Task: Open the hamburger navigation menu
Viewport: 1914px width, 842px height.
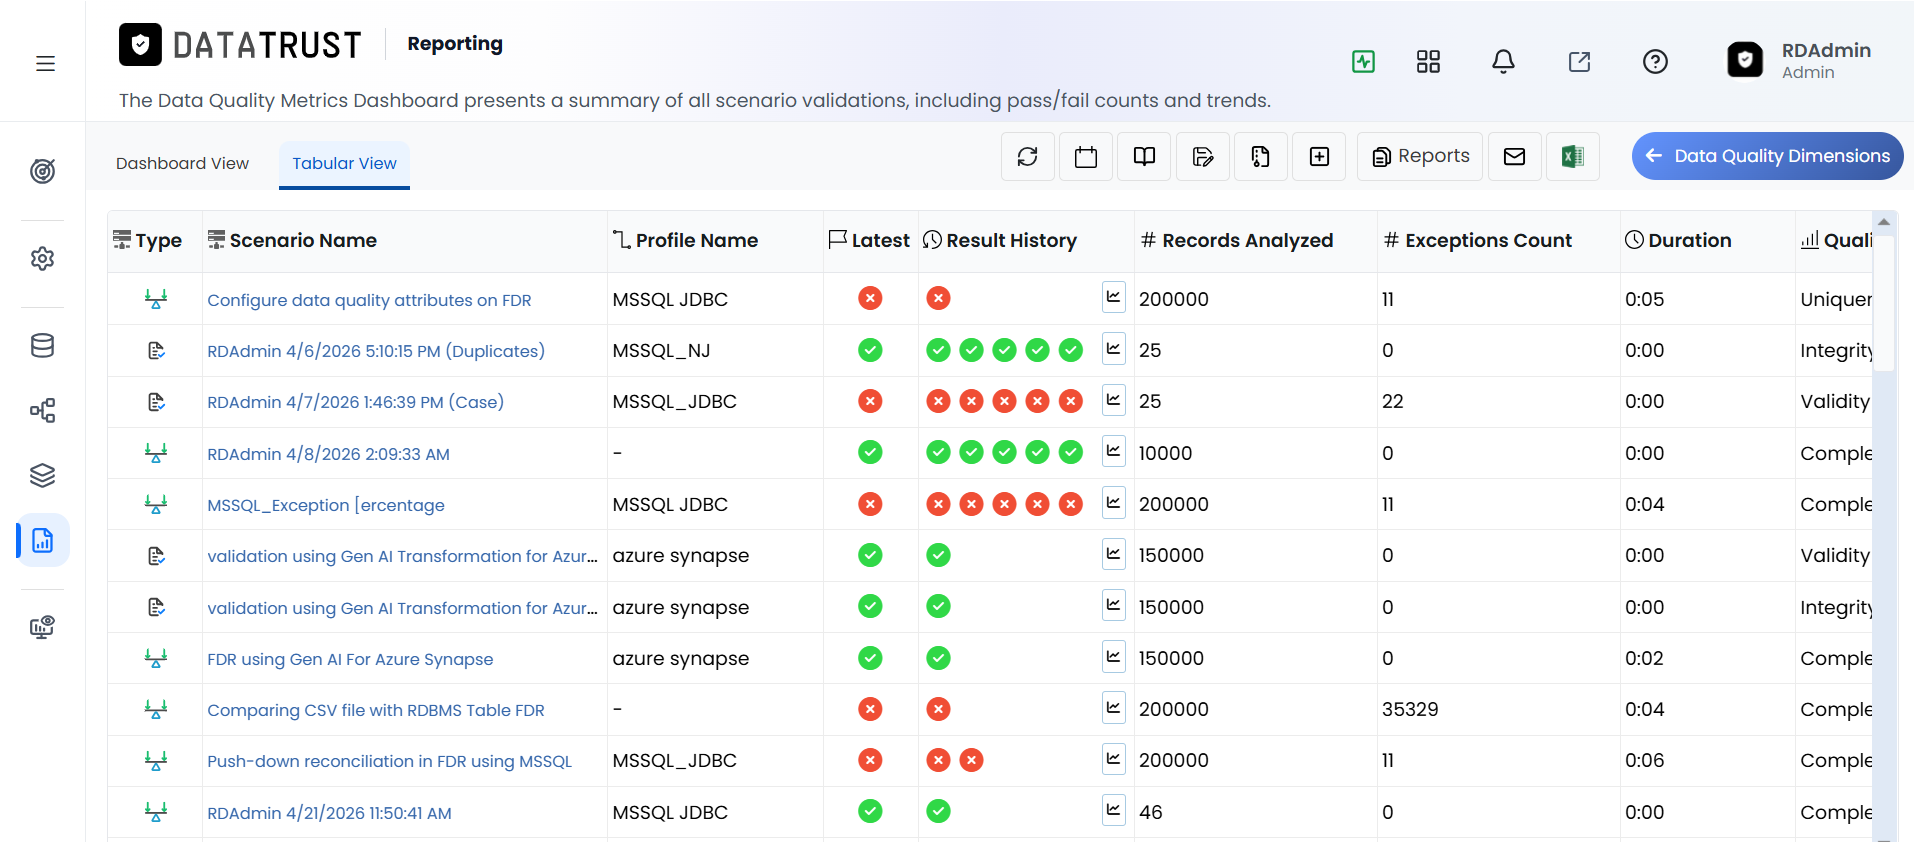Action: click(x=45, y=64)
